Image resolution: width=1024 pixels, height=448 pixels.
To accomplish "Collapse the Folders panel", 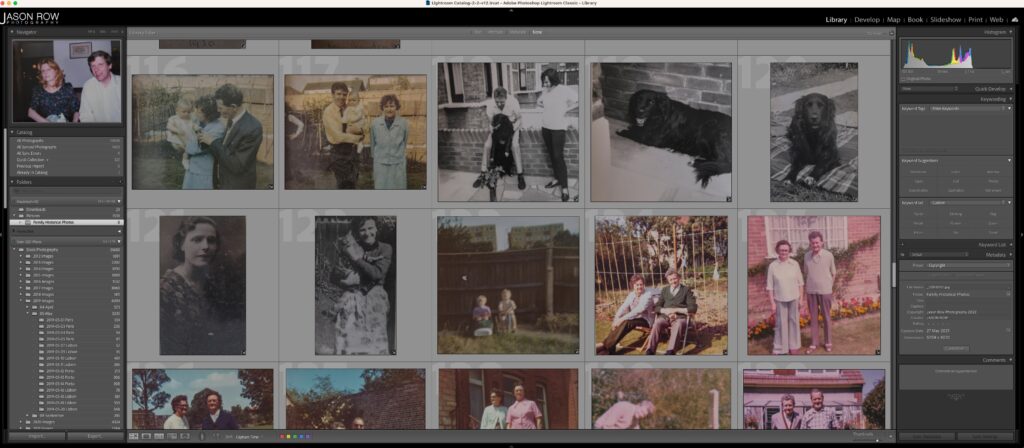I will (x=12, y=182).
